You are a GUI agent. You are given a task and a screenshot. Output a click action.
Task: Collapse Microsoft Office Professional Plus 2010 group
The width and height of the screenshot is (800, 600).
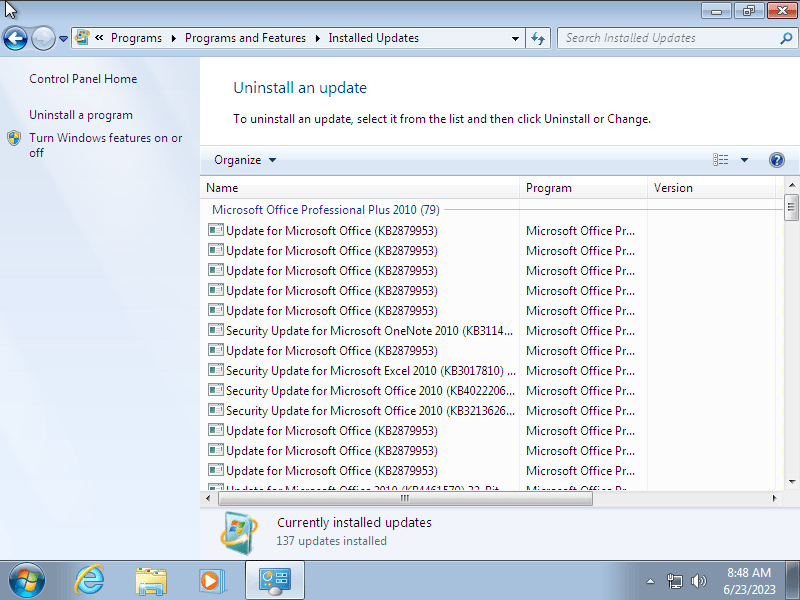(326, 210)
